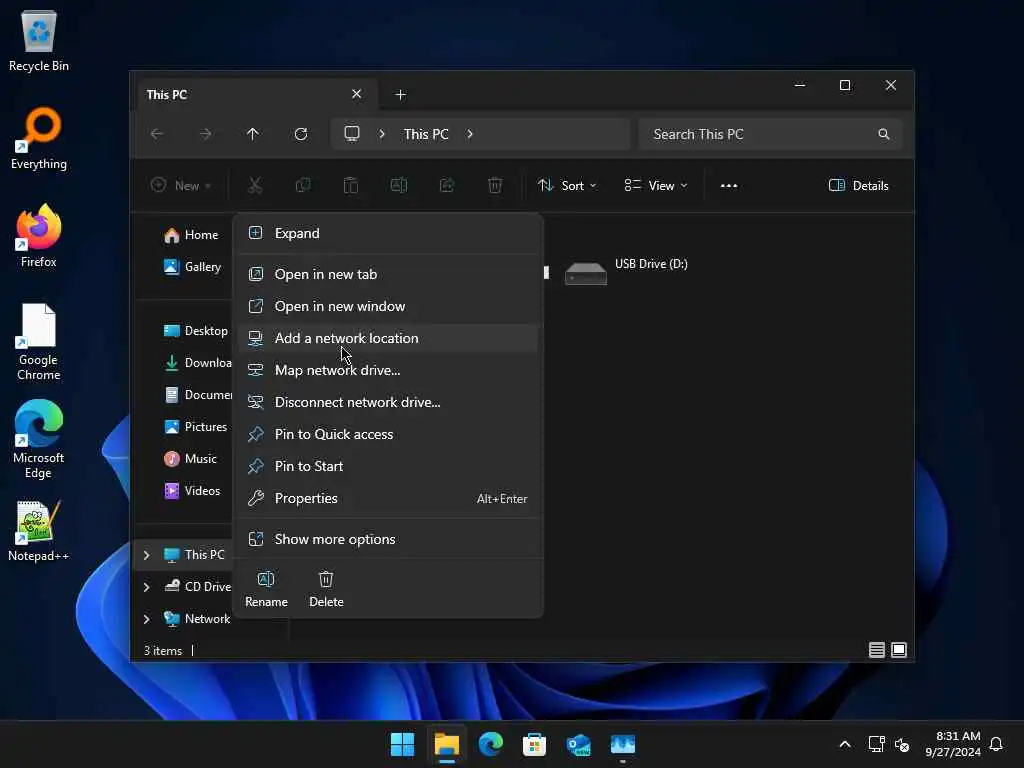Open the Google Chrome desktop shortcut

[x=39, y=342]
